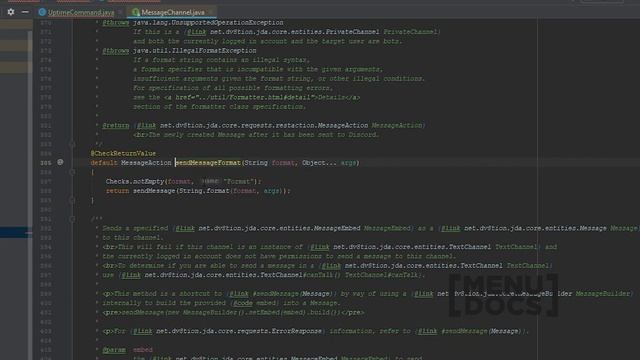Viewport: 640px width, 360px height.
Task: Click the @return Javadoc tag
Action: pyautogui.click(x=116, y=125)
